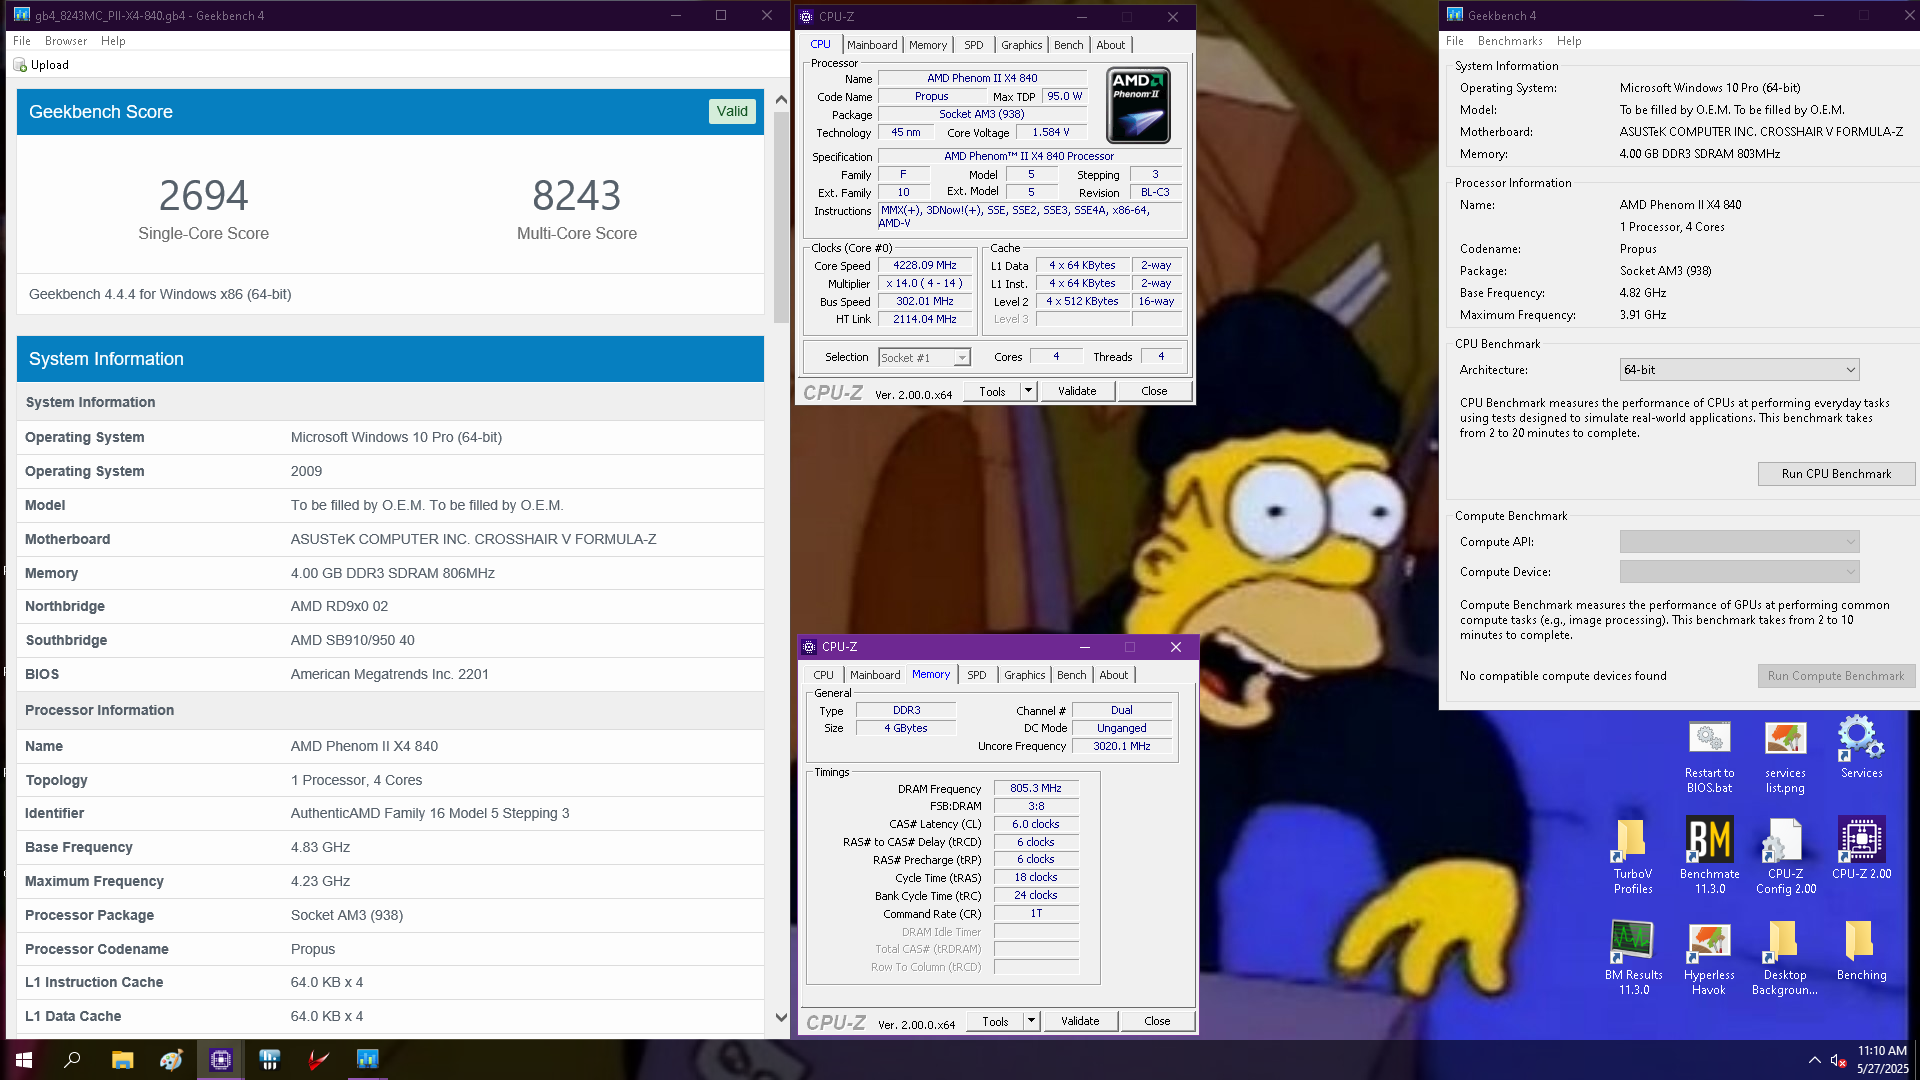The width and height of the screenshot is (1920, 1080).
Task: Click the 3020.1 MHz Uncore Frequency value
Action: [1121, 746]
